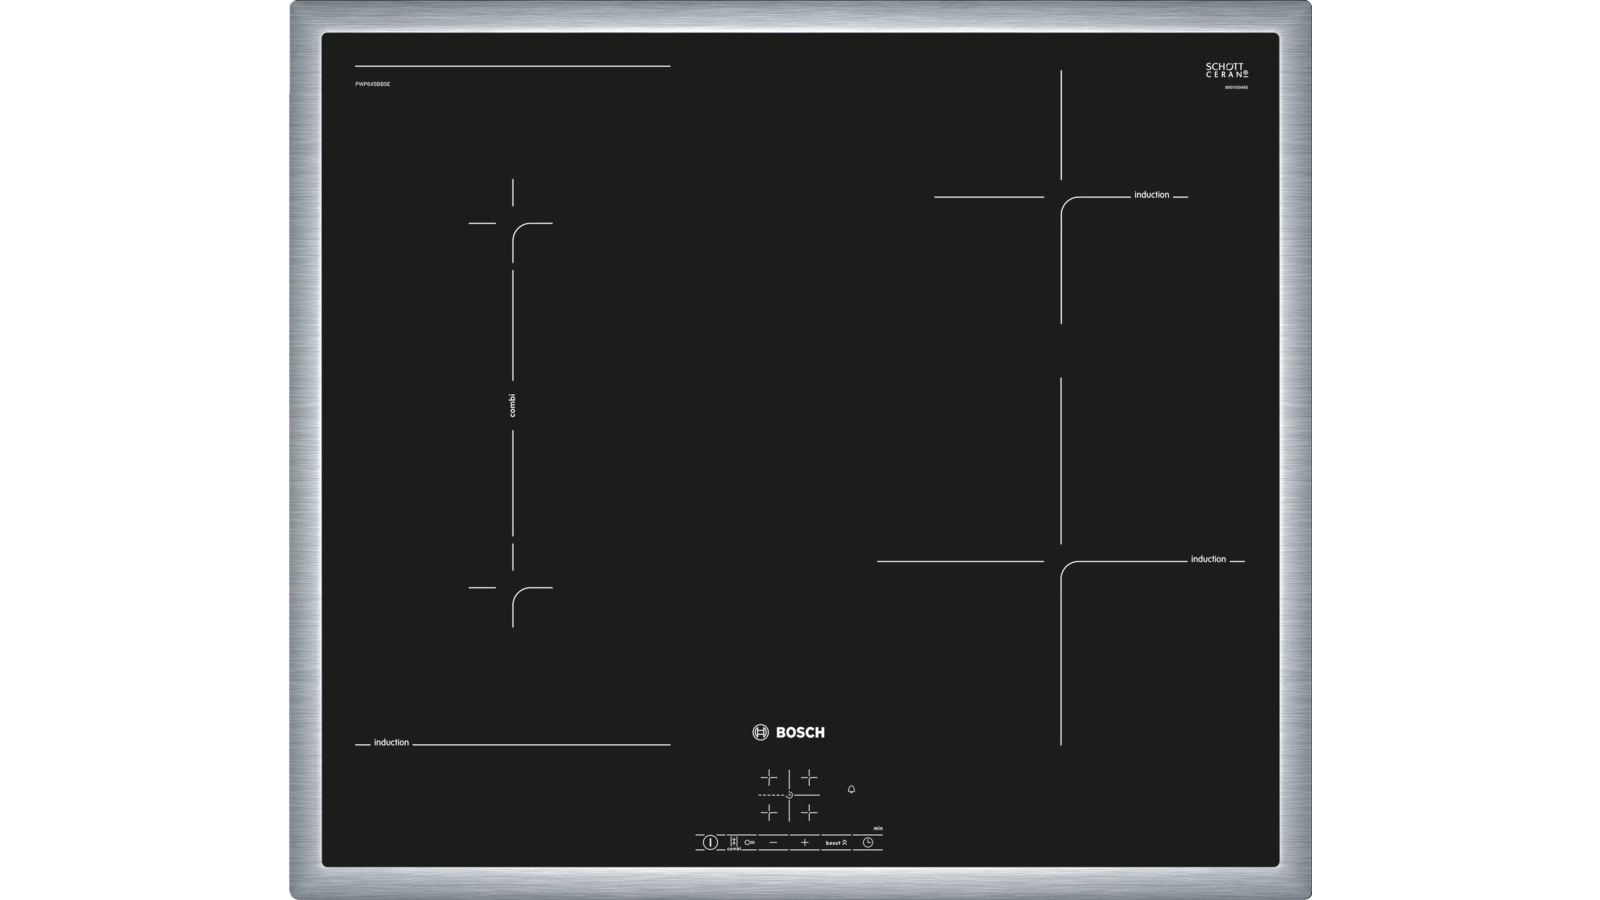The height and width of the screenshot is (900, 1600).
Task: Tap the clock timer symbol
Action: click(x=868, y=842)
